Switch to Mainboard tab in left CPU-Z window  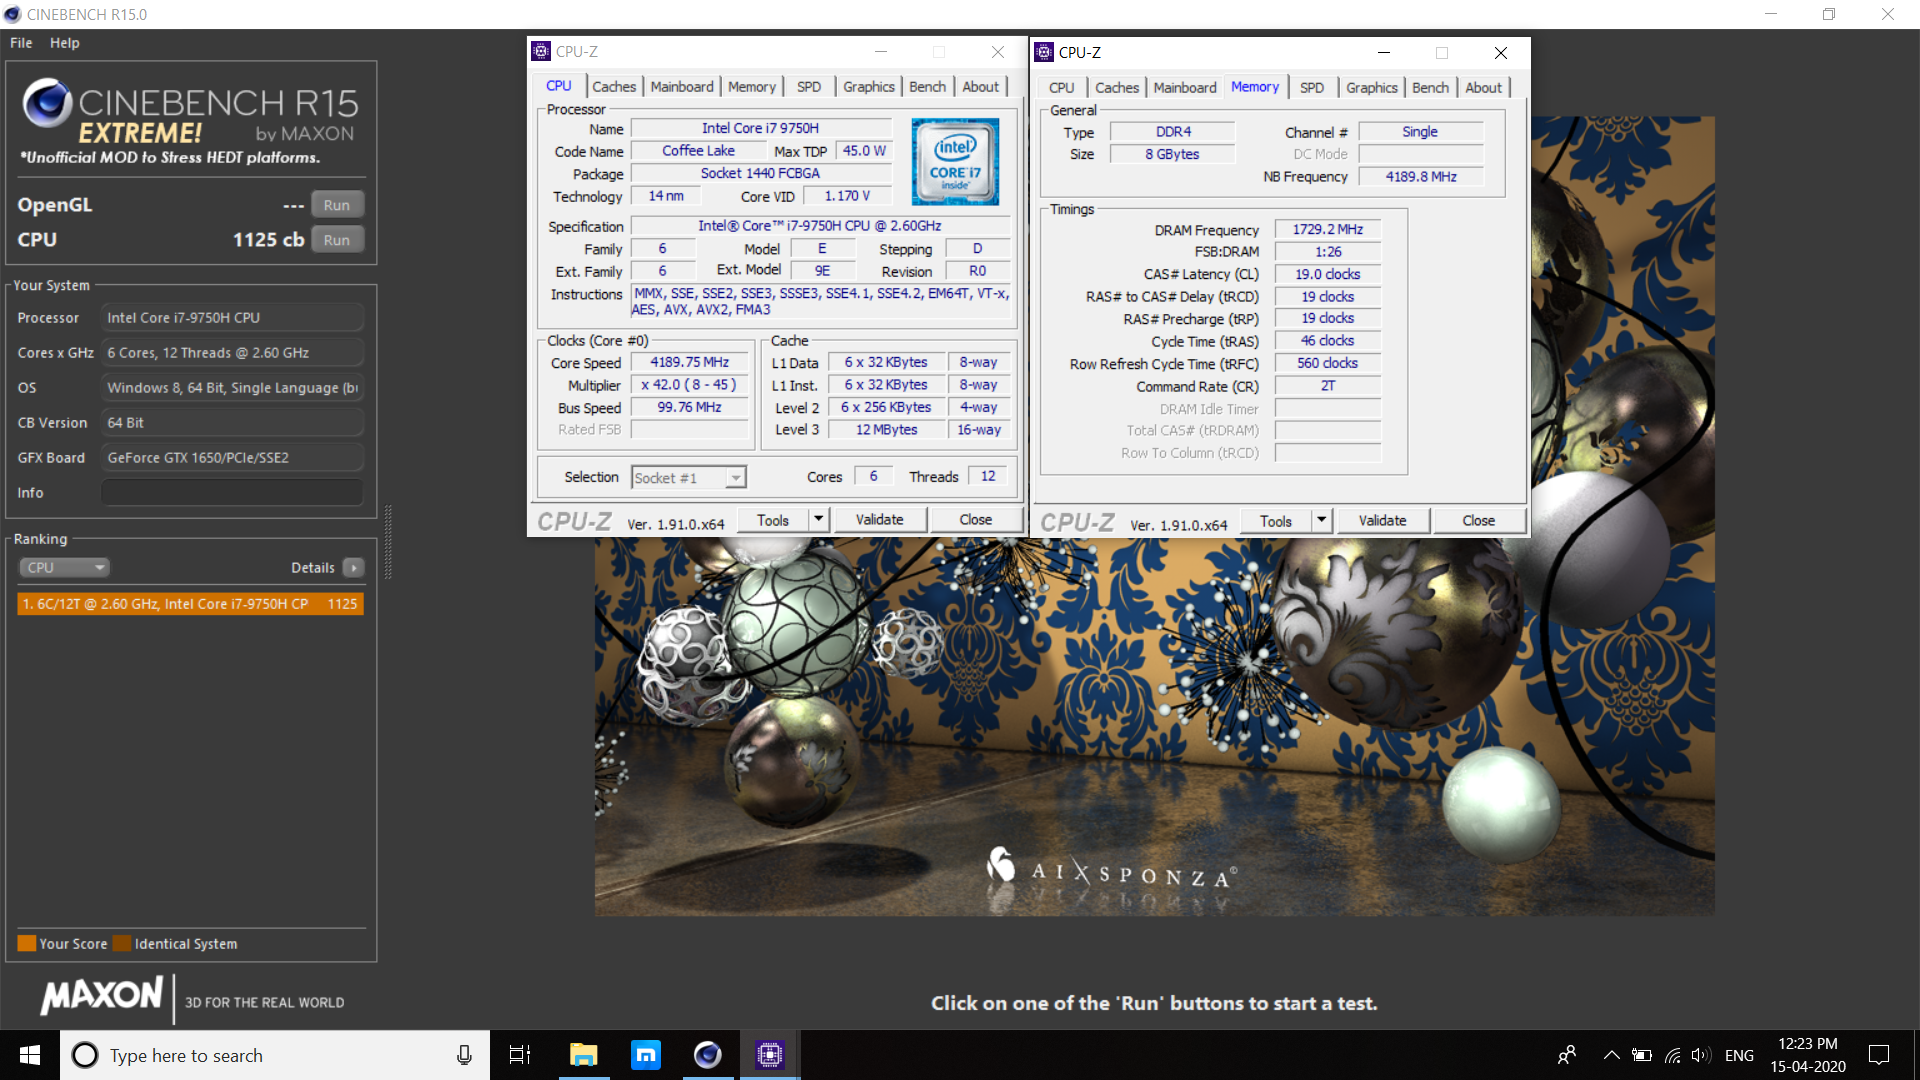pos(682,87)
